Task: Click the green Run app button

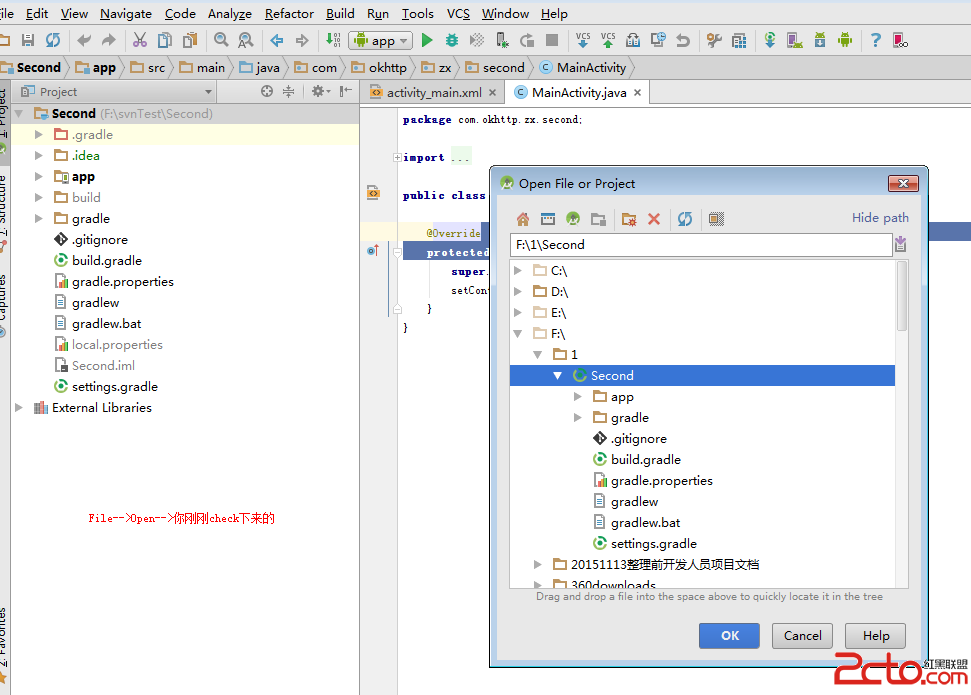Action: [427, 41]
